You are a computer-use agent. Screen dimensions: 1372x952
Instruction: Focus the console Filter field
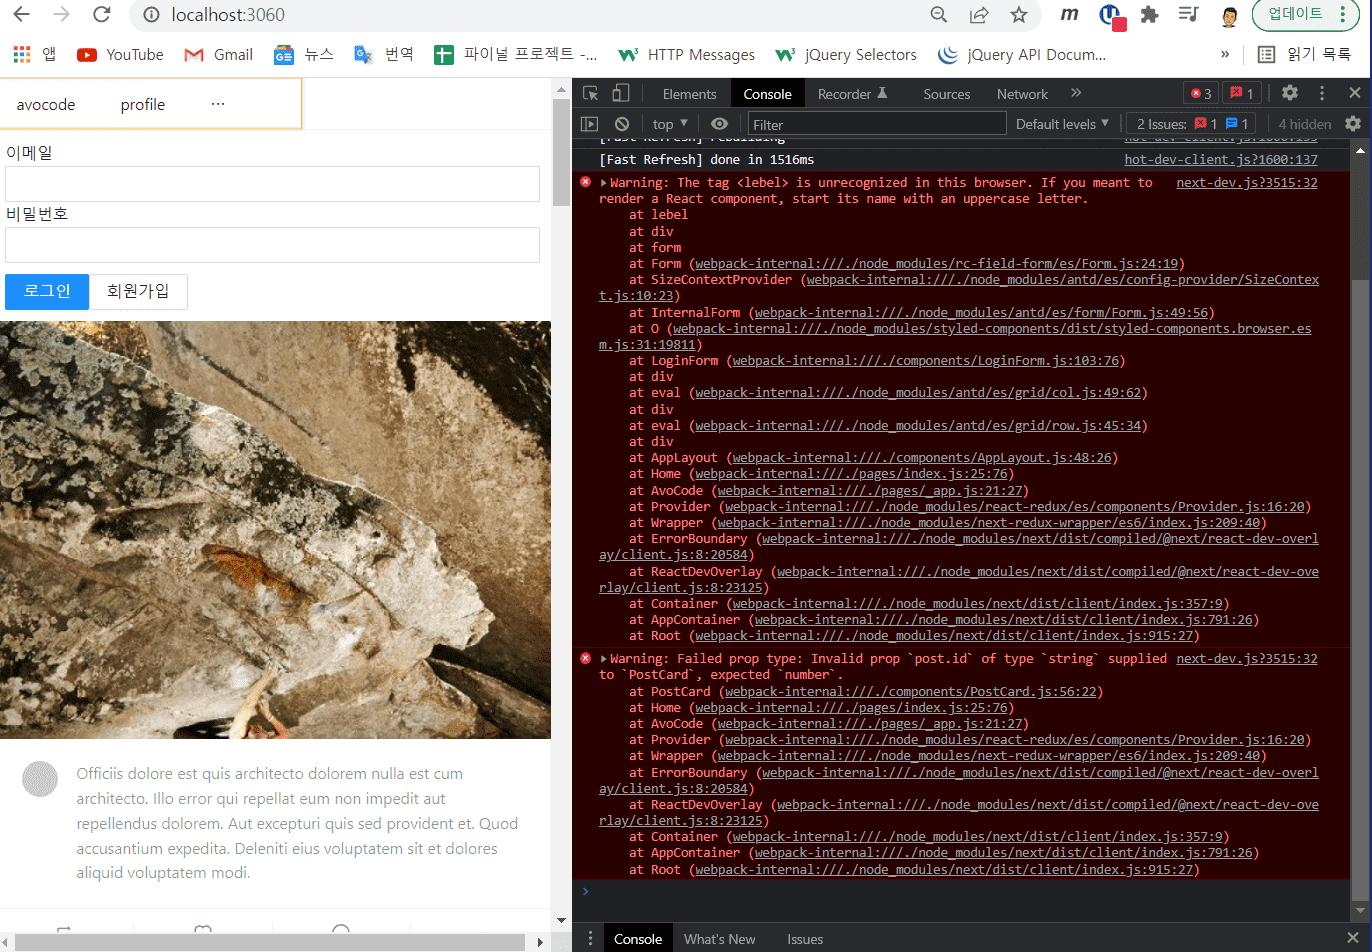877,124
